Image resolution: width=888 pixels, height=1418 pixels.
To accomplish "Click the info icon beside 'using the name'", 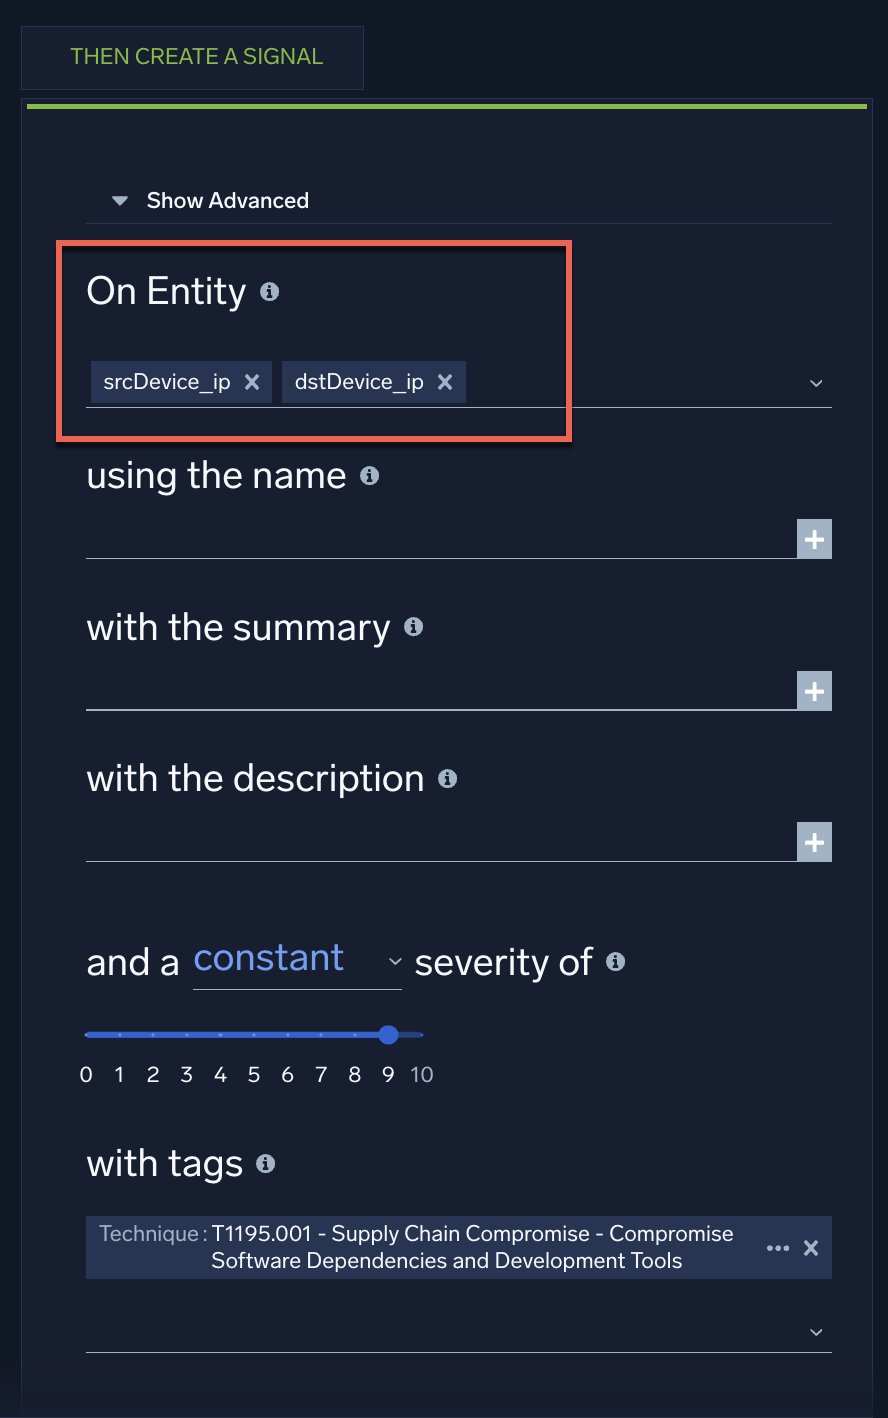I will [x=368, y=476].
